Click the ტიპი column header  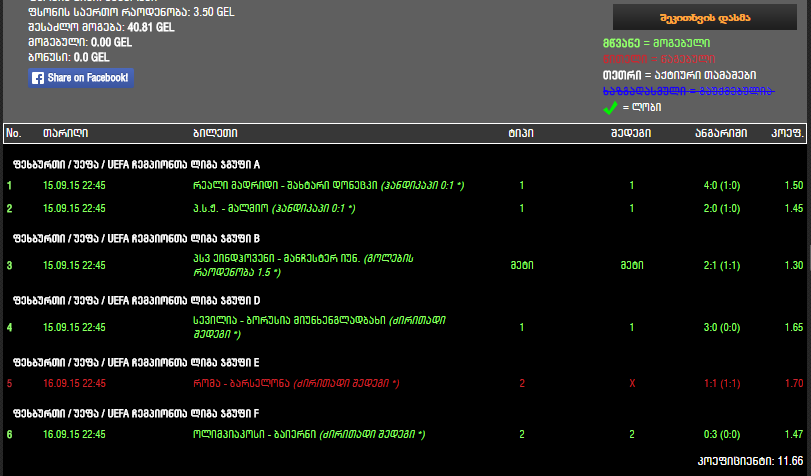[521, 133]
